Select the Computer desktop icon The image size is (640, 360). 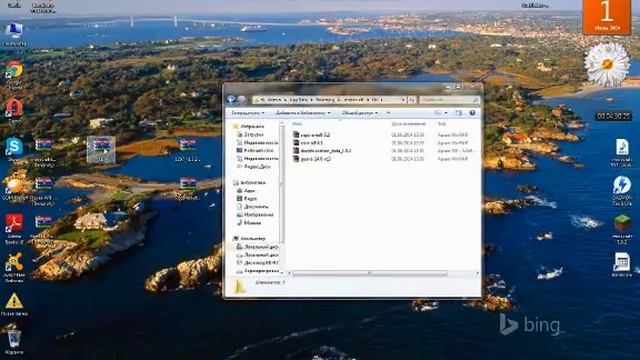pos(14,34)
